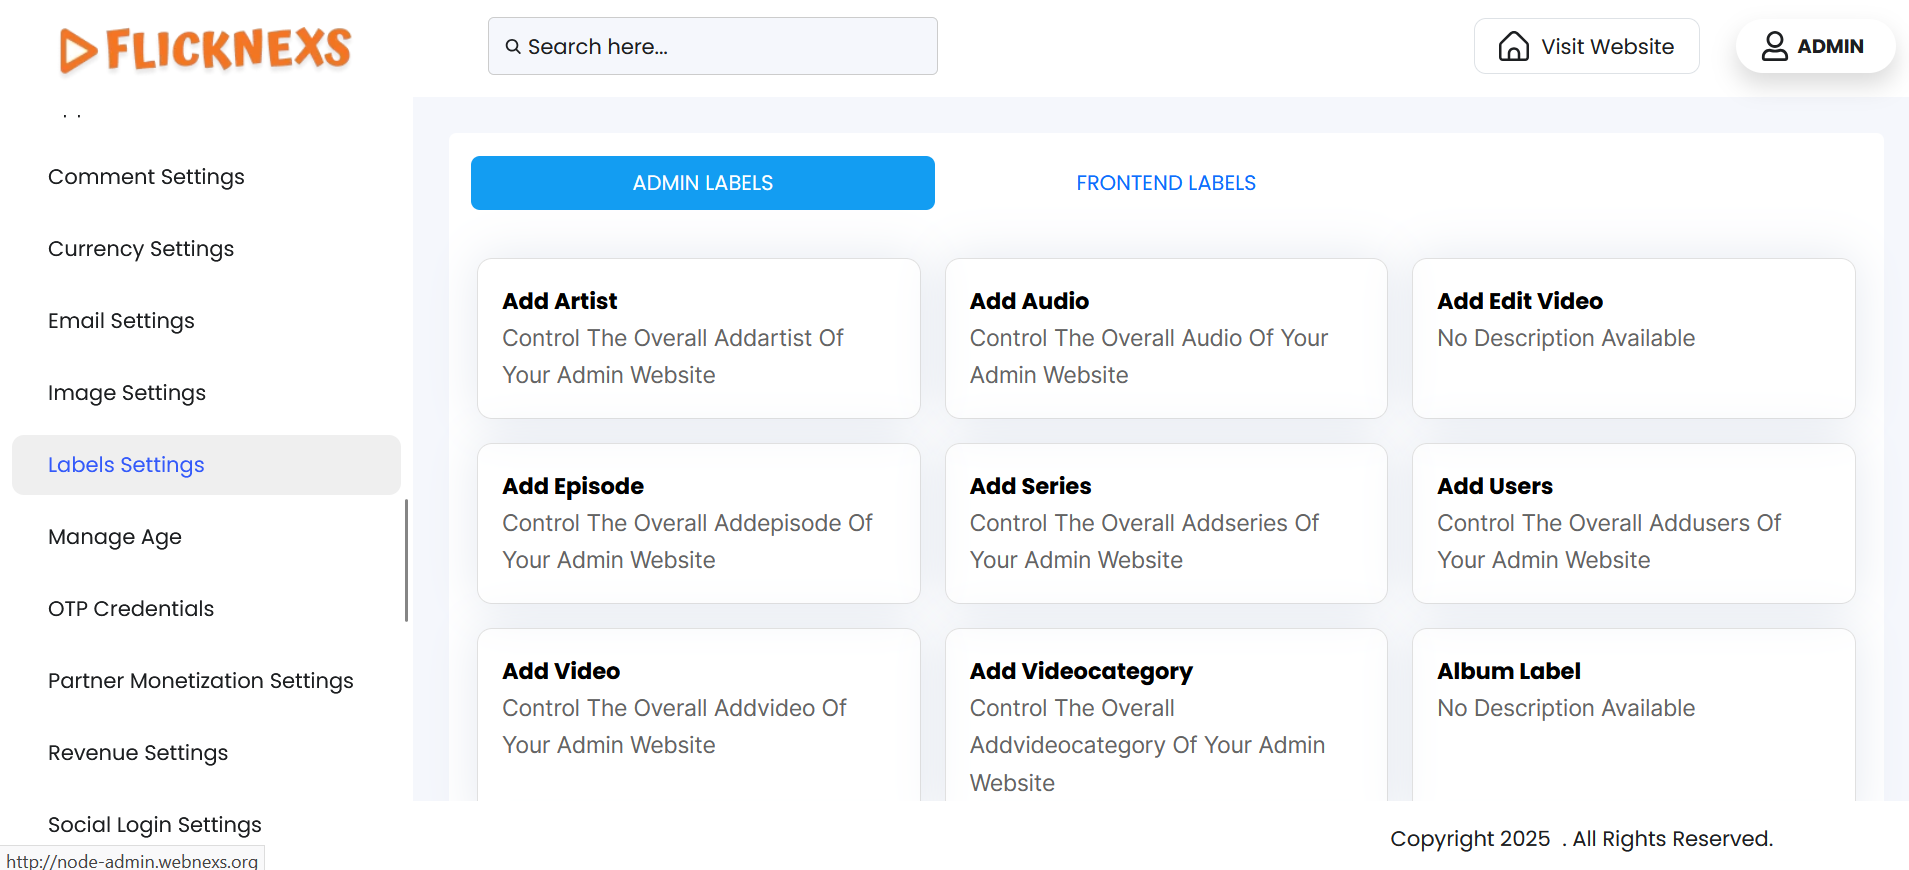Viewport: 1909px width, 870px height.
Task: Open the Add Audio label card
Action: click(1165, 338)
